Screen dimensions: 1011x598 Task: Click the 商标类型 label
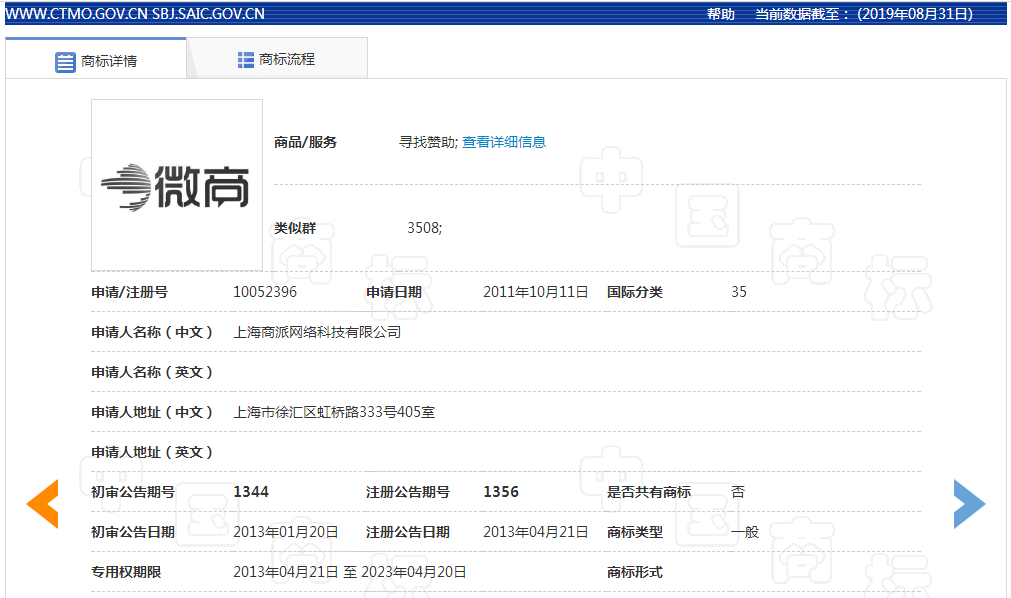point(634,532)
